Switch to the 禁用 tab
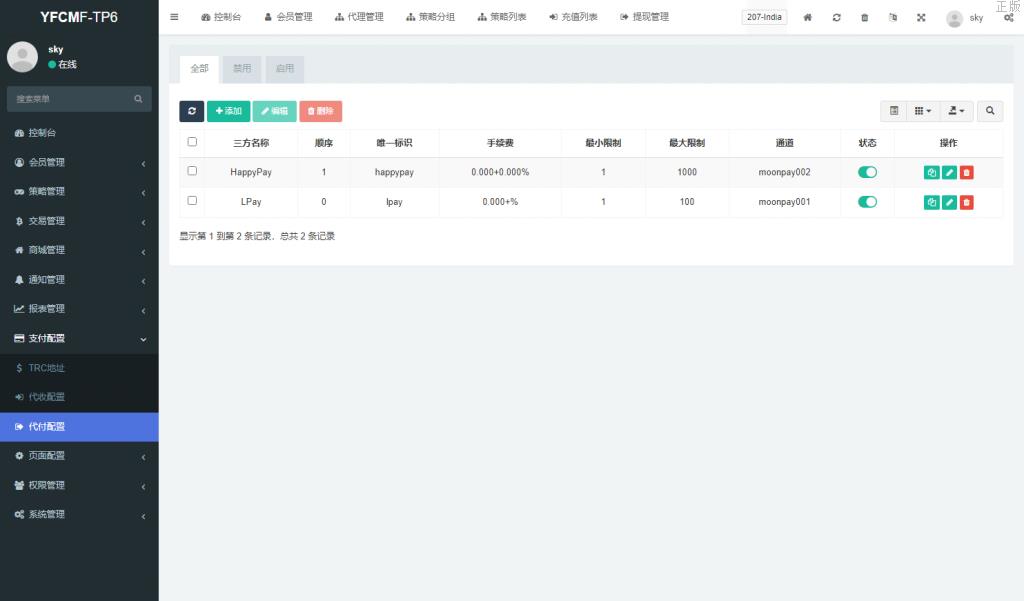Viewport: 1024px width, 601px height. click(242, 69)
